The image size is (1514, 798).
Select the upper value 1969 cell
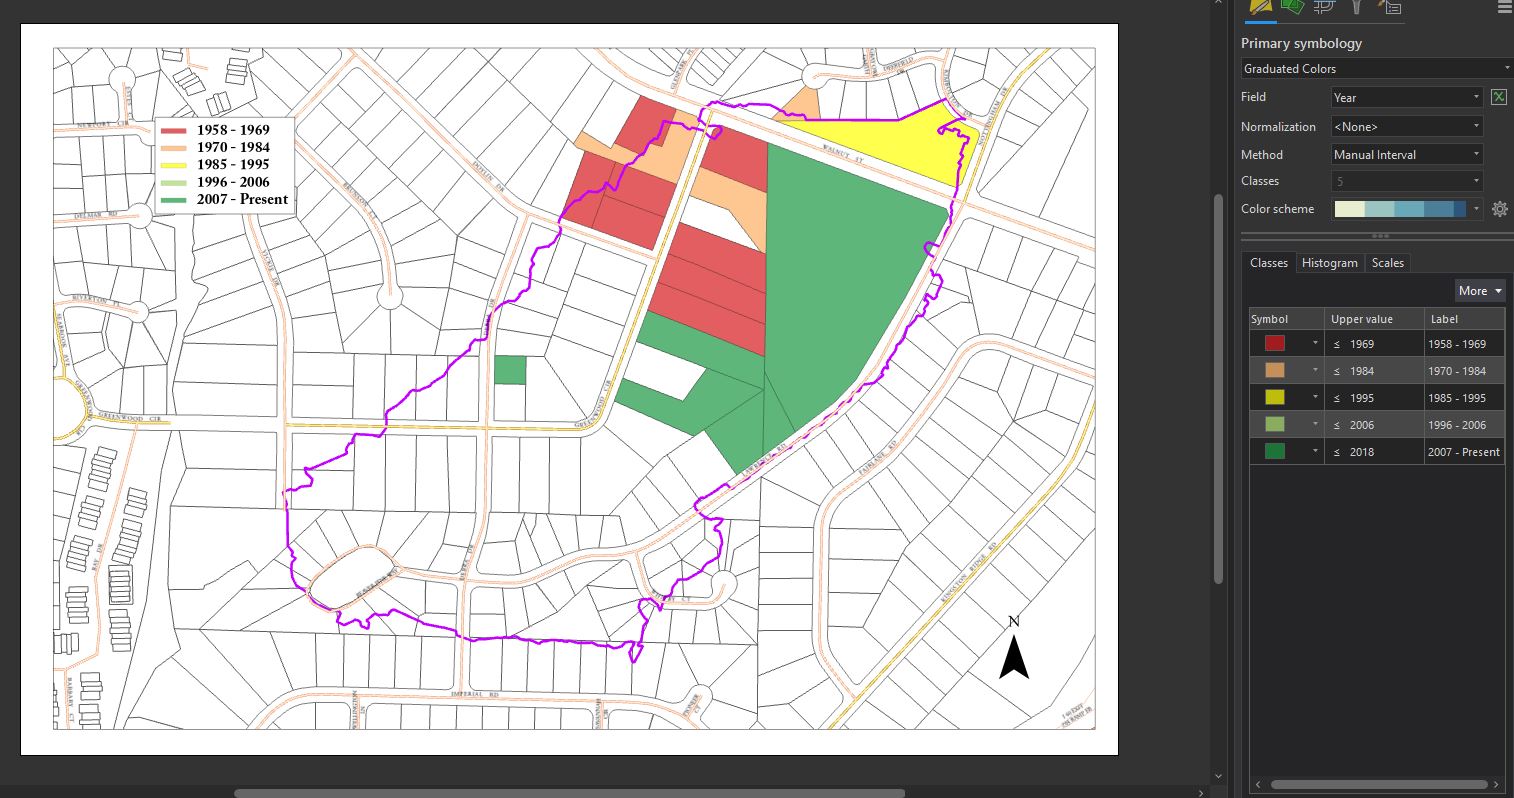click(1374, 344)
